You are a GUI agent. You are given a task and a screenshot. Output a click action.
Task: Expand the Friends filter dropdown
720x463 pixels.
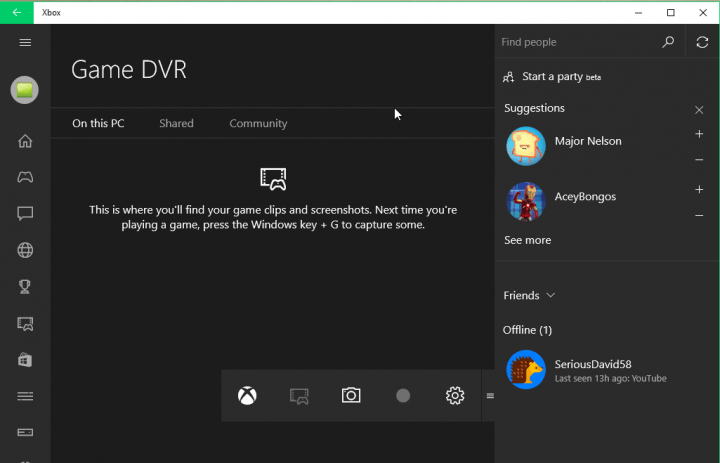pos(529,295)
